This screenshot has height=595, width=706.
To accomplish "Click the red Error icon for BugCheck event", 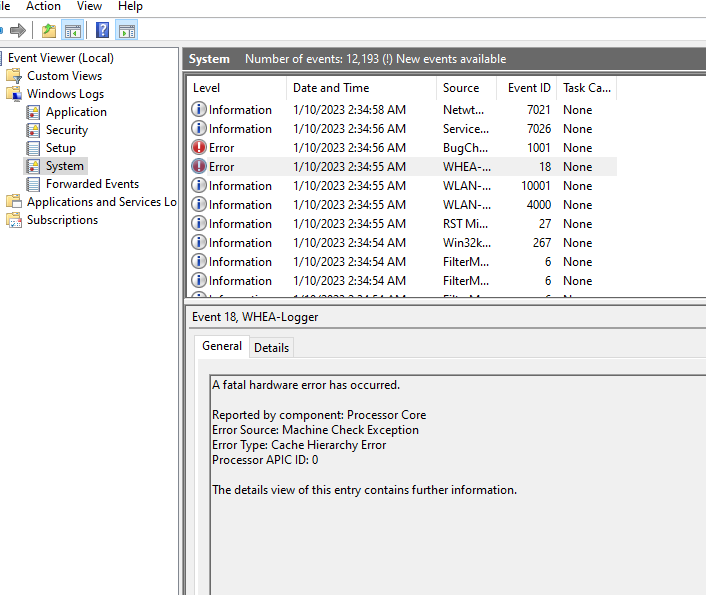I will point(199,148).
